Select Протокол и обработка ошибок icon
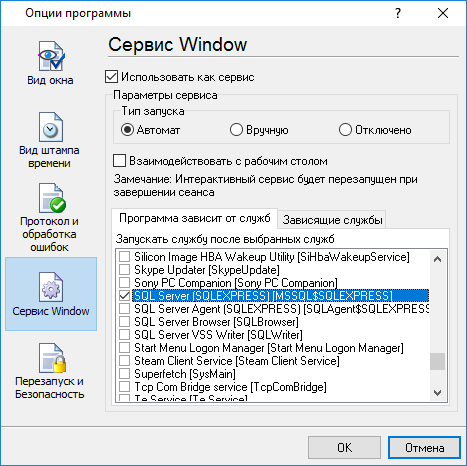This screenshot has width=467, height=466. tap(52, 198)
